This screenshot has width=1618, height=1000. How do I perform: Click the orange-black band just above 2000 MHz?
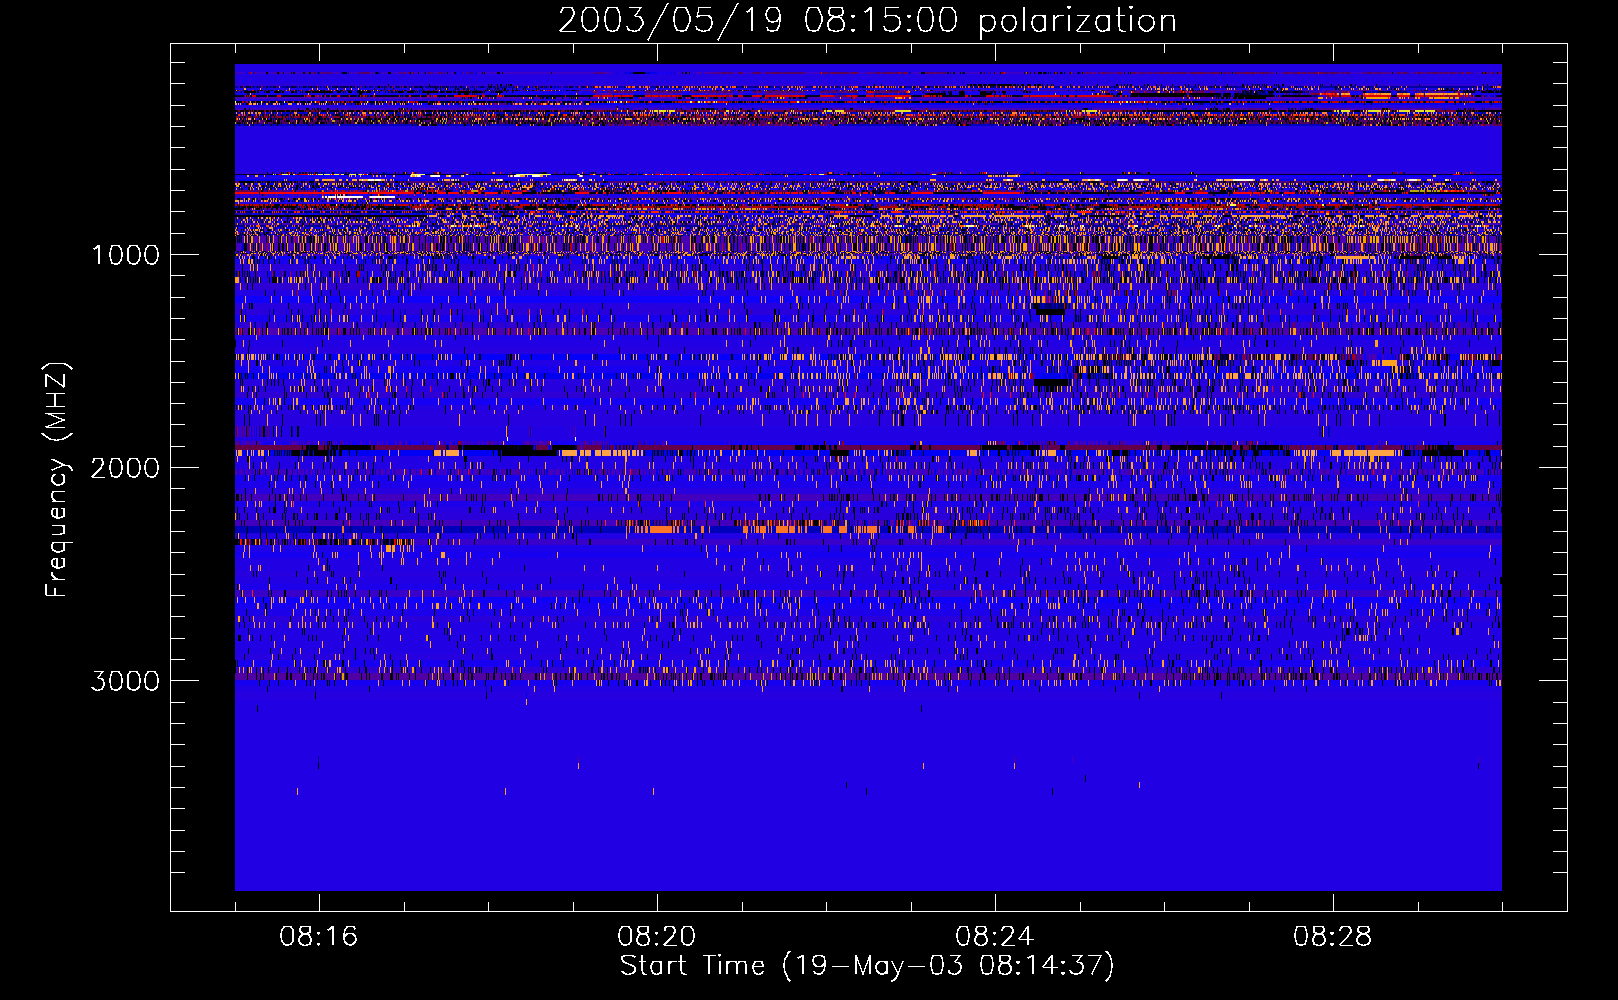click(x=868, y=452)
